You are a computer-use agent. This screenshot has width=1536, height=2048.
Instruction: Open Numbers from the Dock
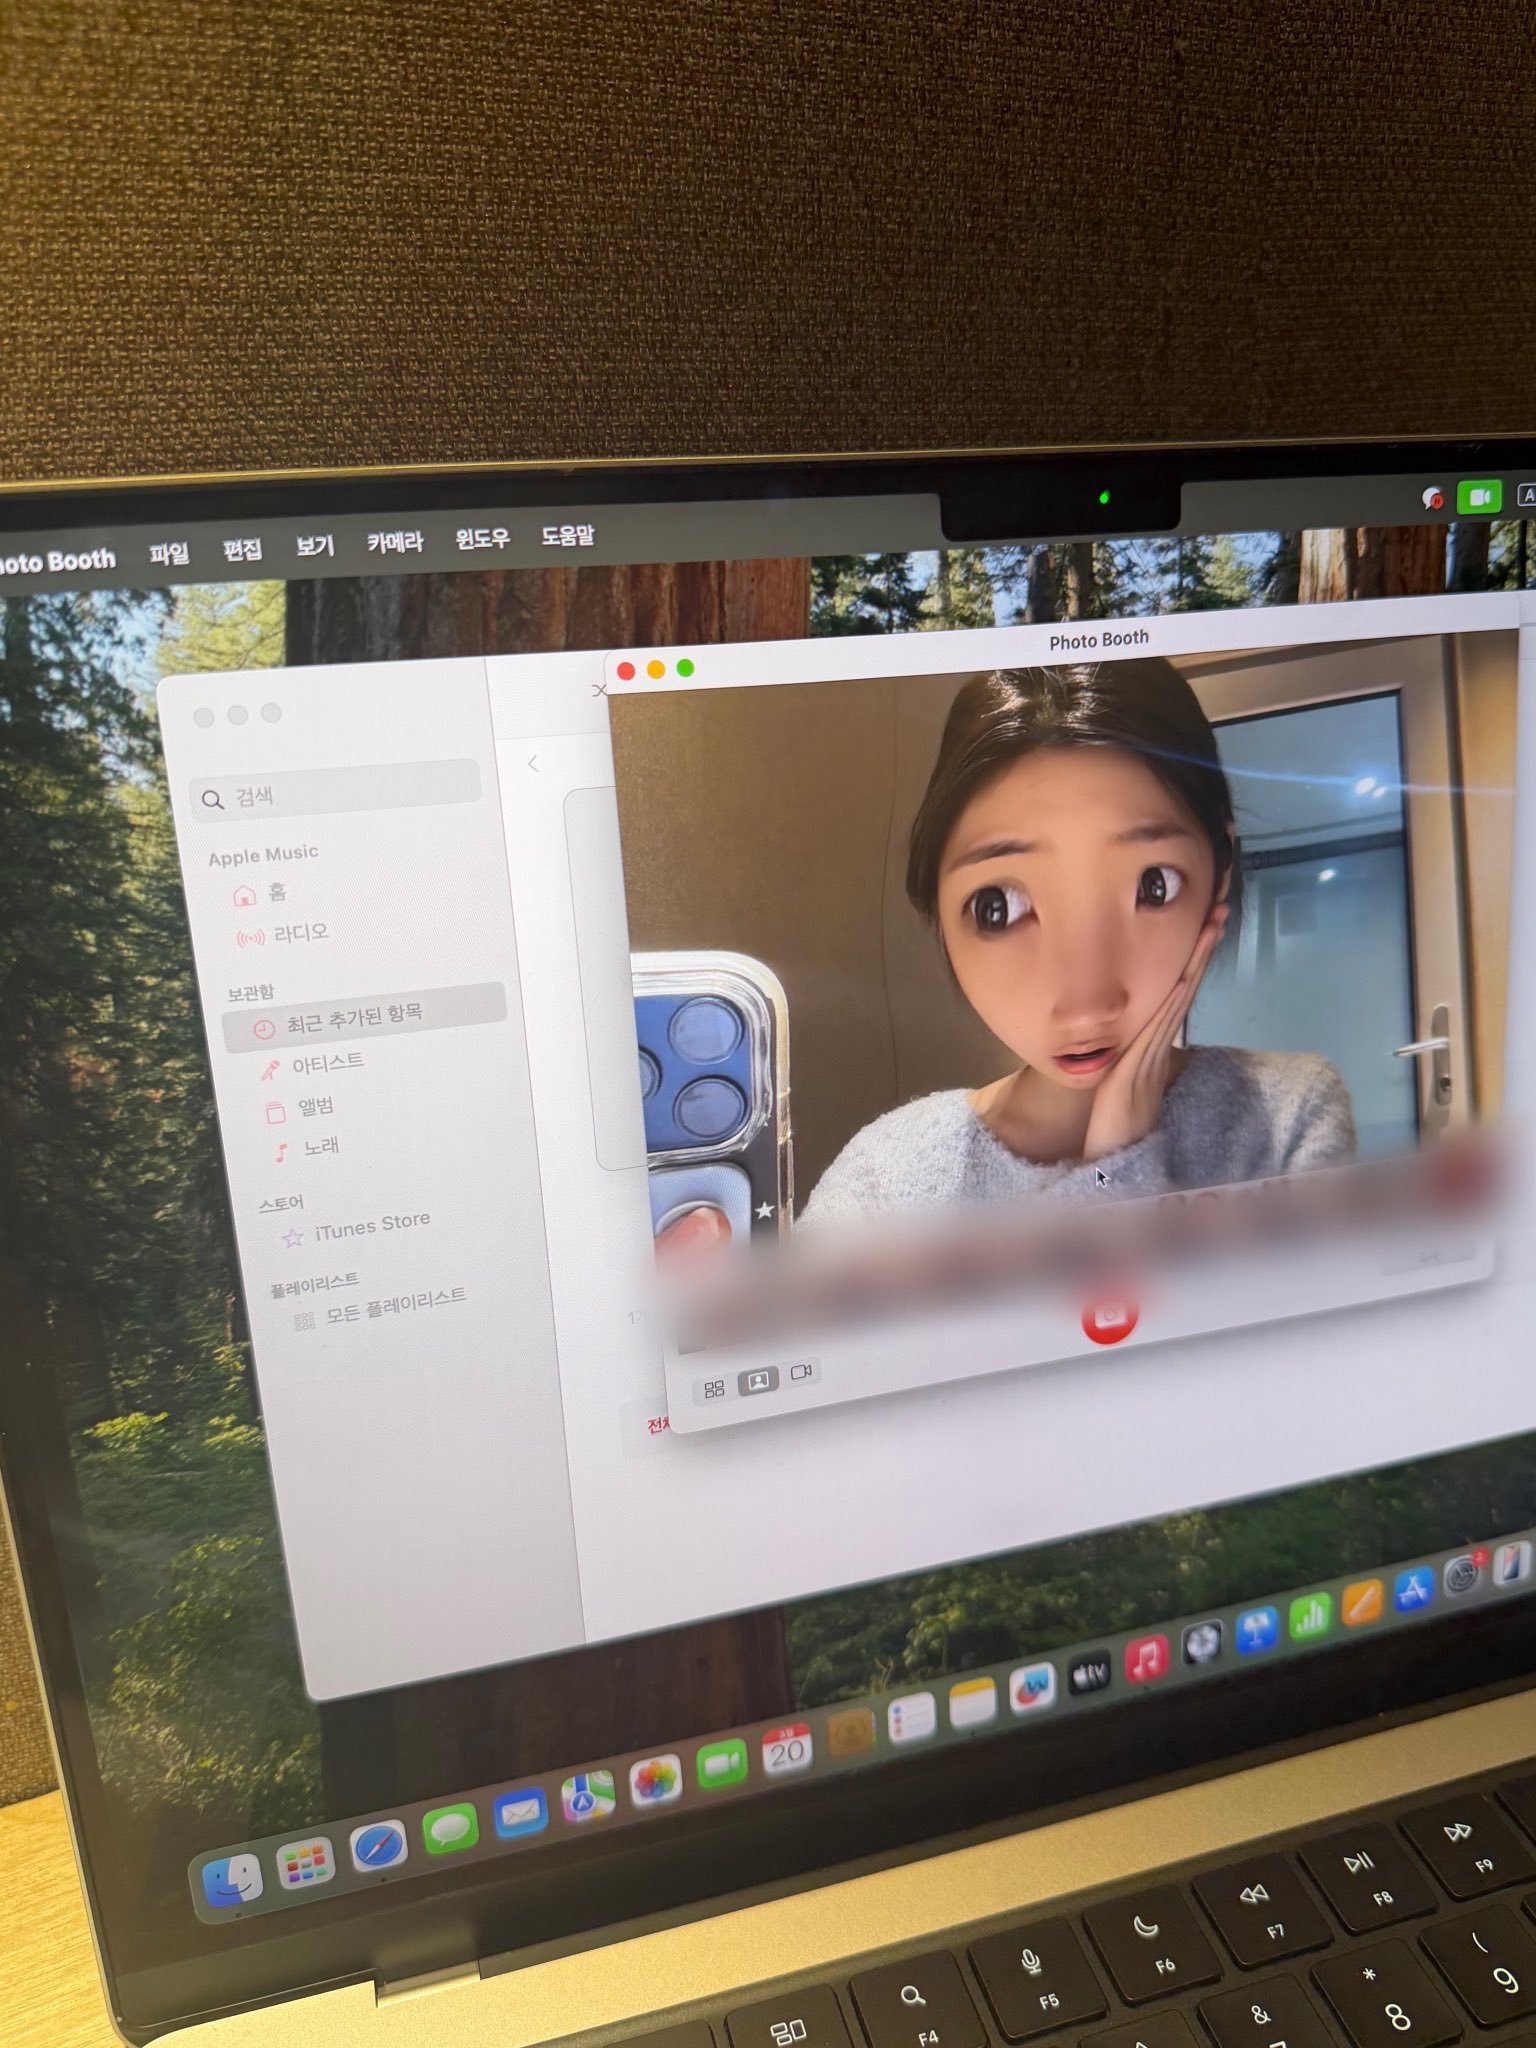[1310, 1618]
